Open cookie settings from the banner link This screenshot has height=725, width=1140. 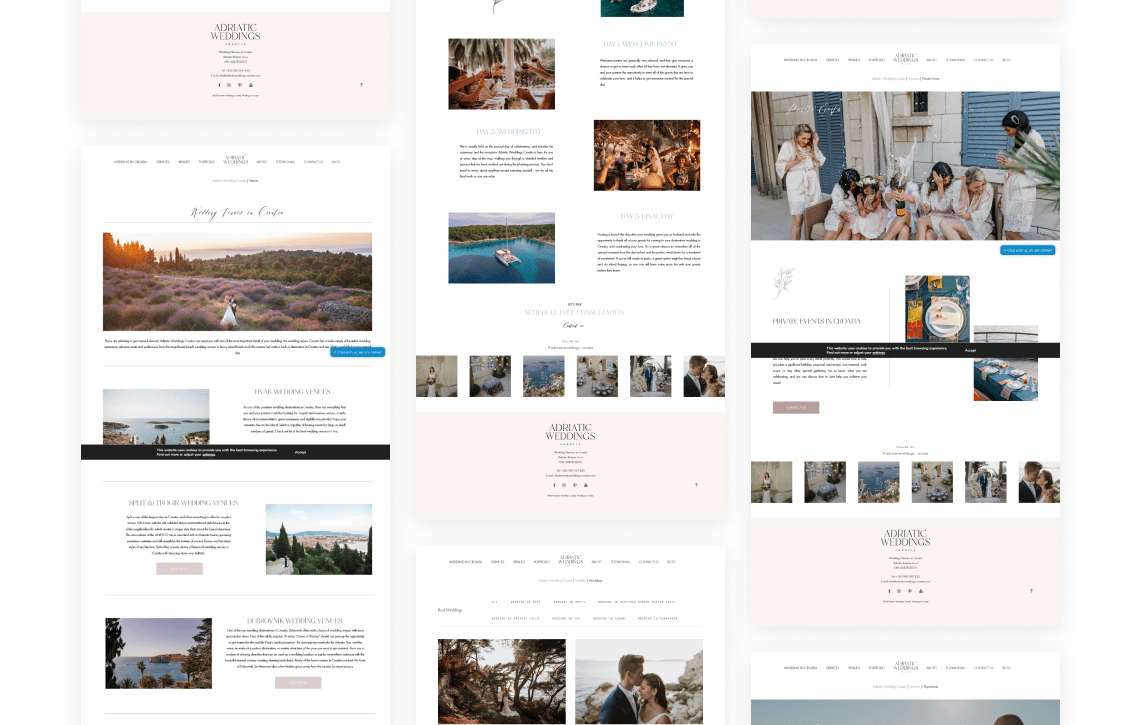[208, 453]
